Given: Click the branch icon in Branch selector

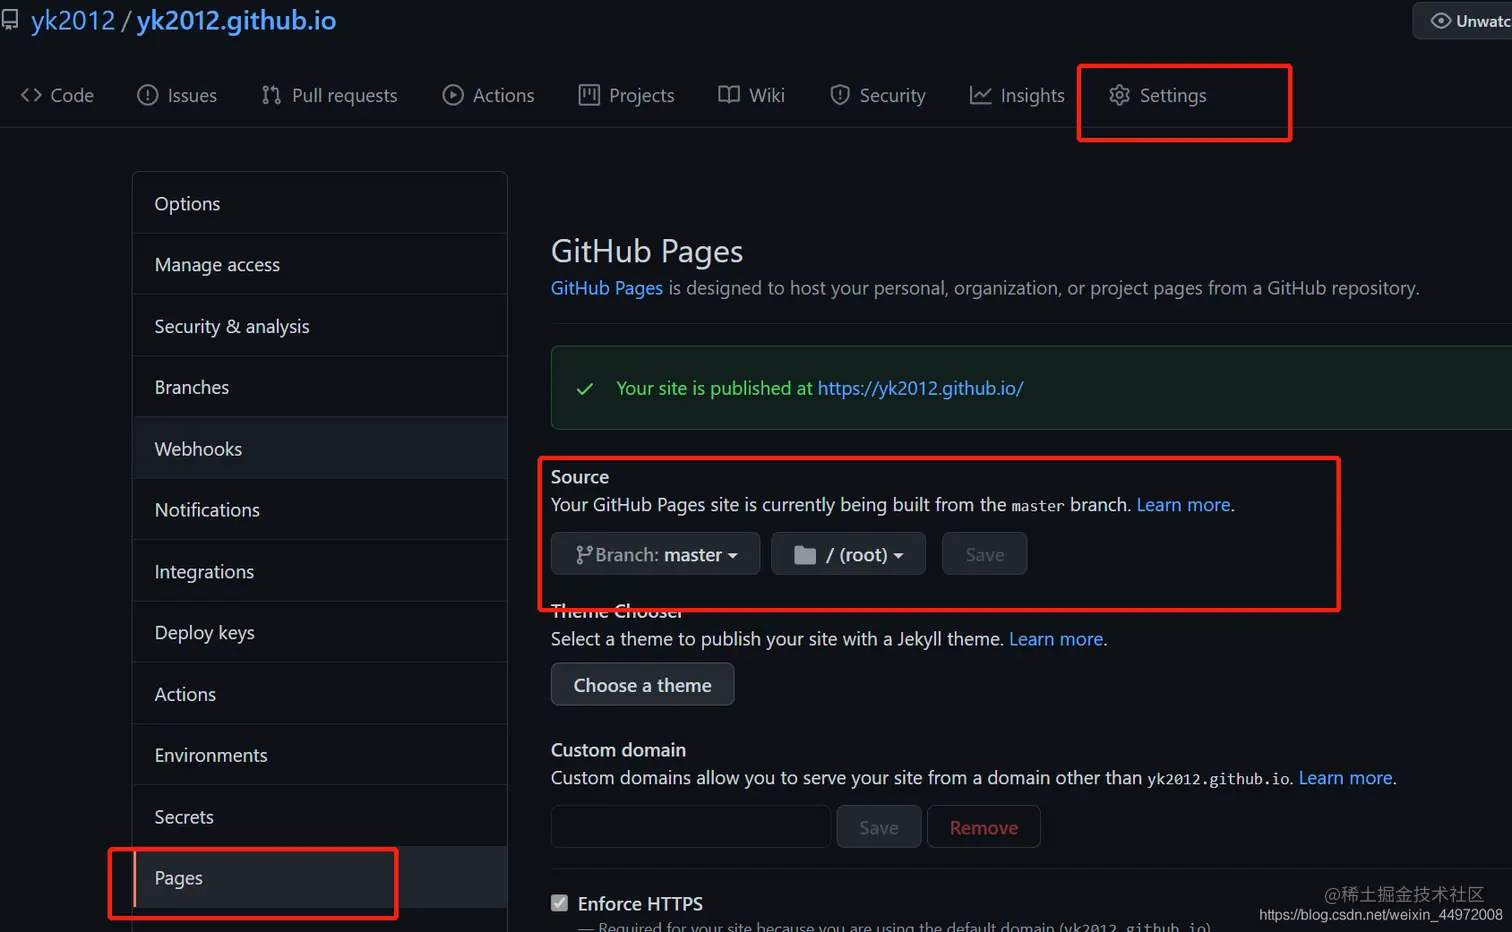Looking at the screenshot, I should tap(584, 555).
